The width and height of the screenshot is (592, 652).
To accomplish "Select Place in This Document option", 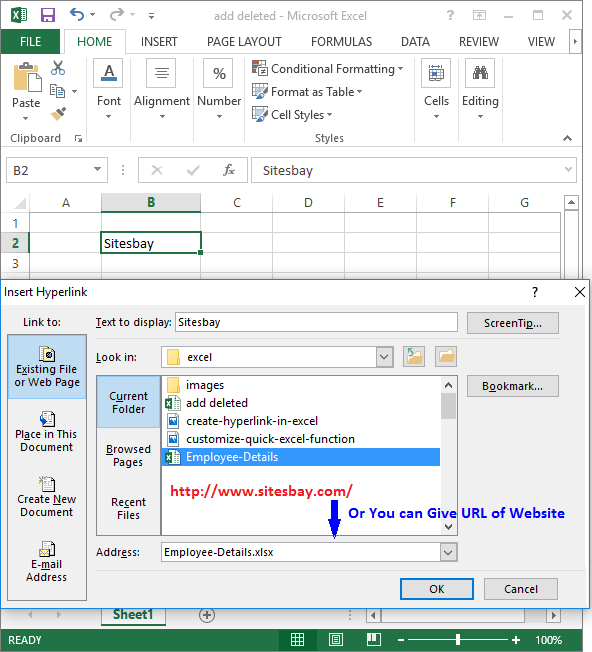I will click(x=47, y=432).
